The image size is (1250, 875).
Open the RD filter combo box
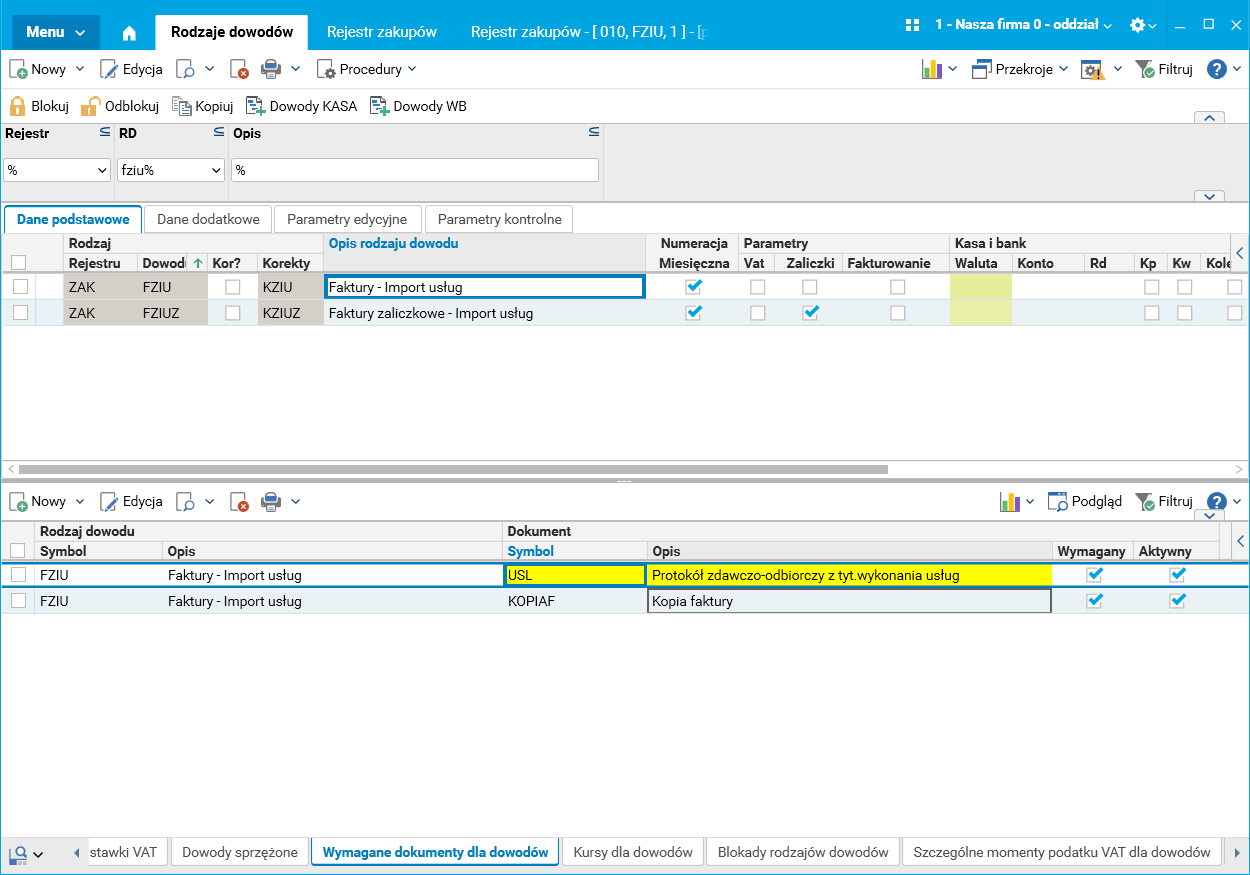171,170
